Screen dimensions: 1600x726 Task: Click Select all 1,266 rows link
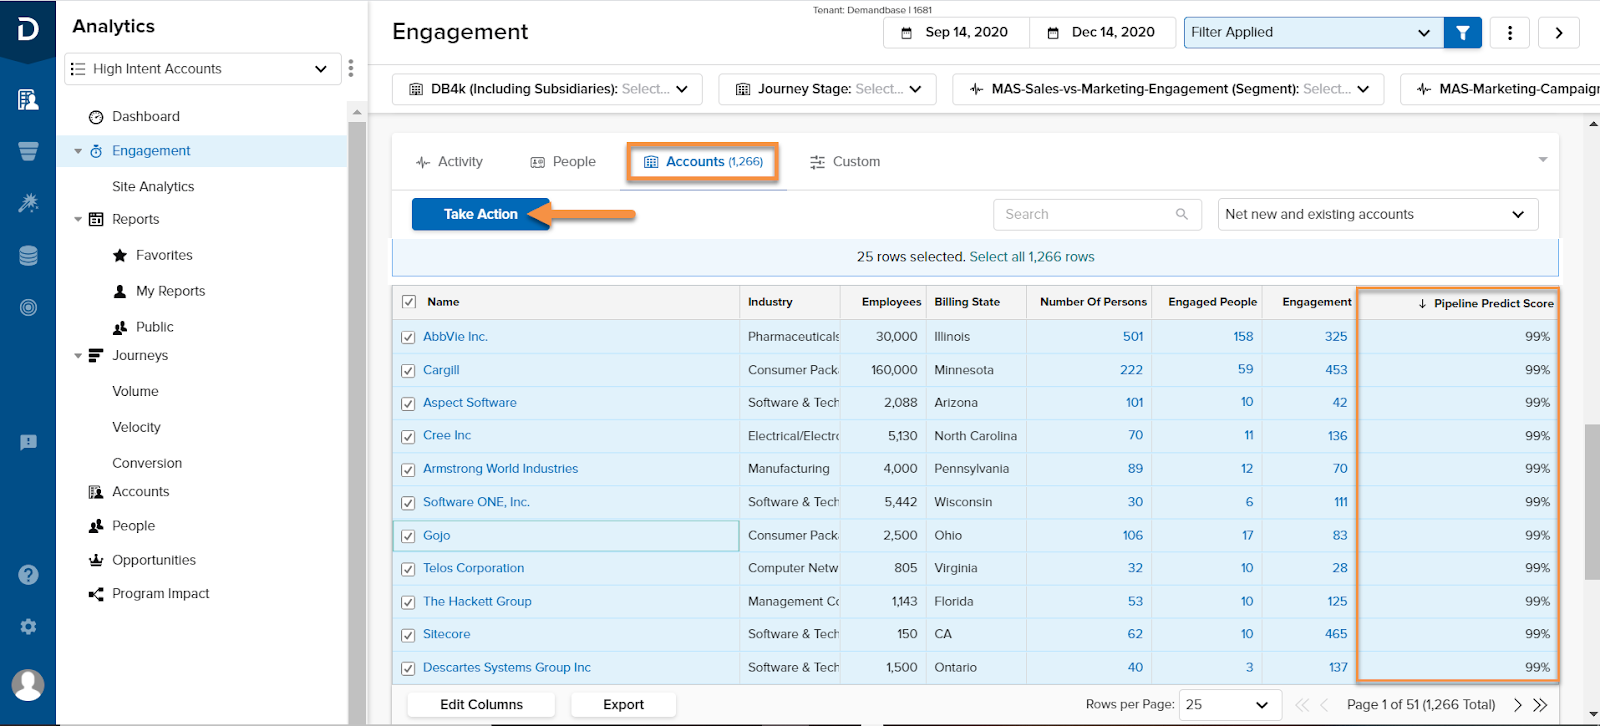click(1032, 257)
